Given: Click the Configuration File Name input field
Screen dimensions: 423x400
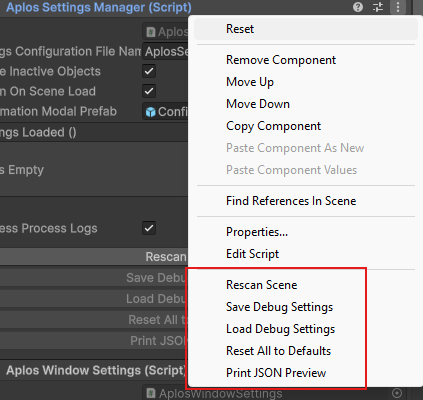Looking at the screenshot, I should point(165,52).
